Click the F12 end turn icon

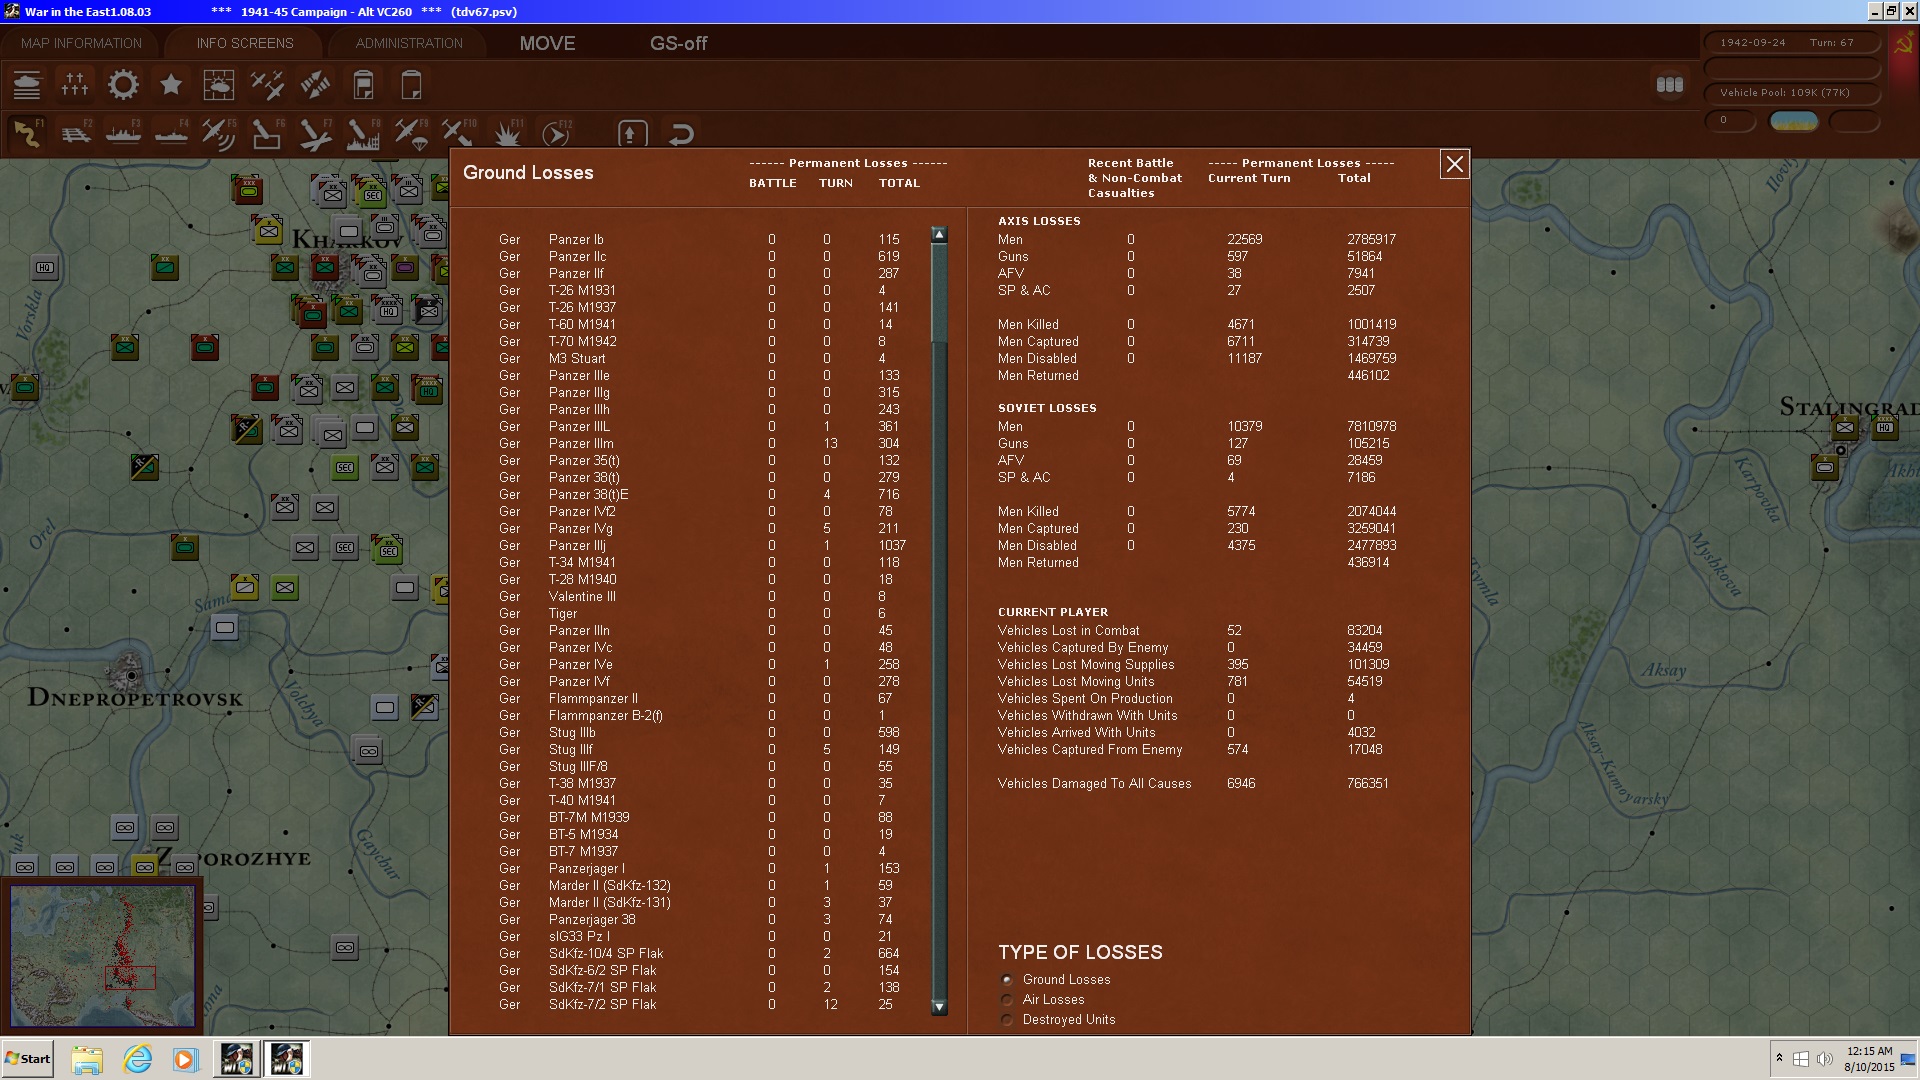click(556, 133)
